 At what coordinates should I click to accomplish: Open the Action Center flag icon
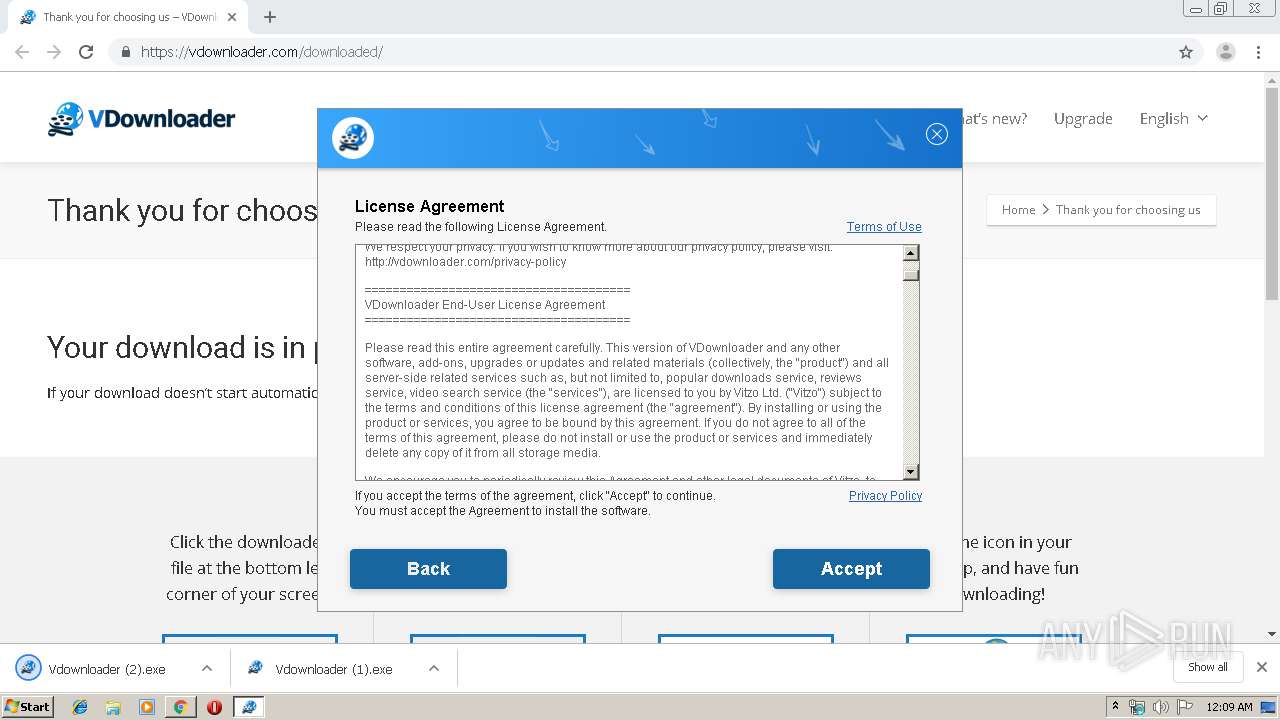[1185, 707]
